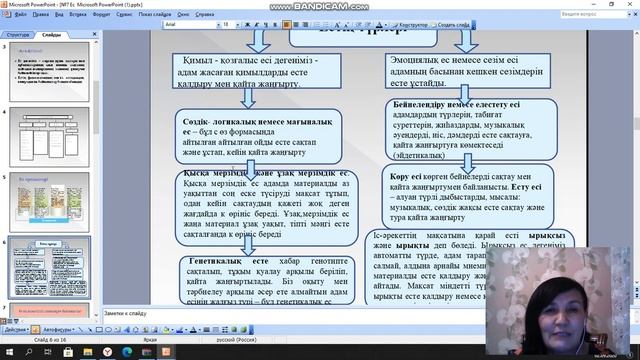Decrease the font size
The image size is (640, 360).
click(x=347, y=25)
